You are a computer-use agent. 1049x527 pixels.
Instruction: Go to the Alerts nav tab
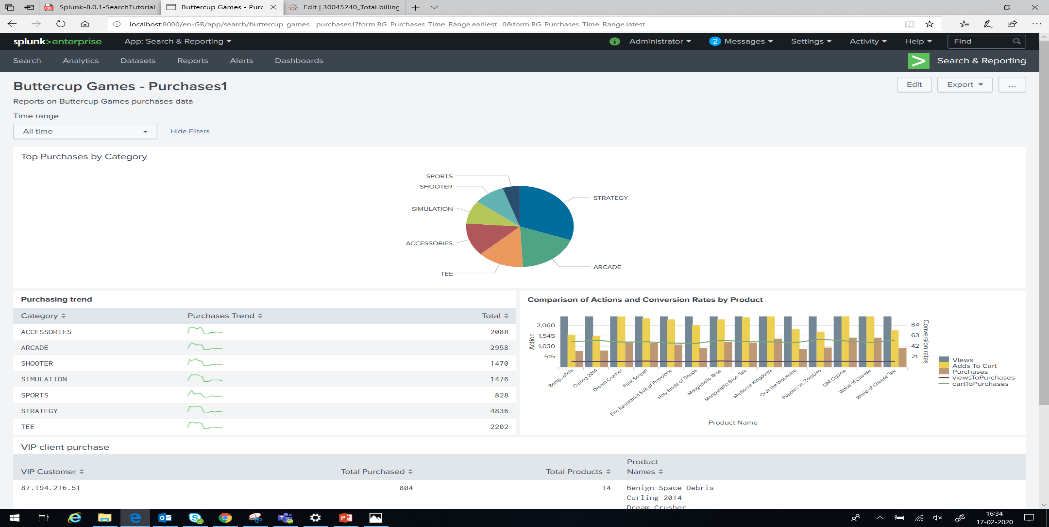[242, 61]
